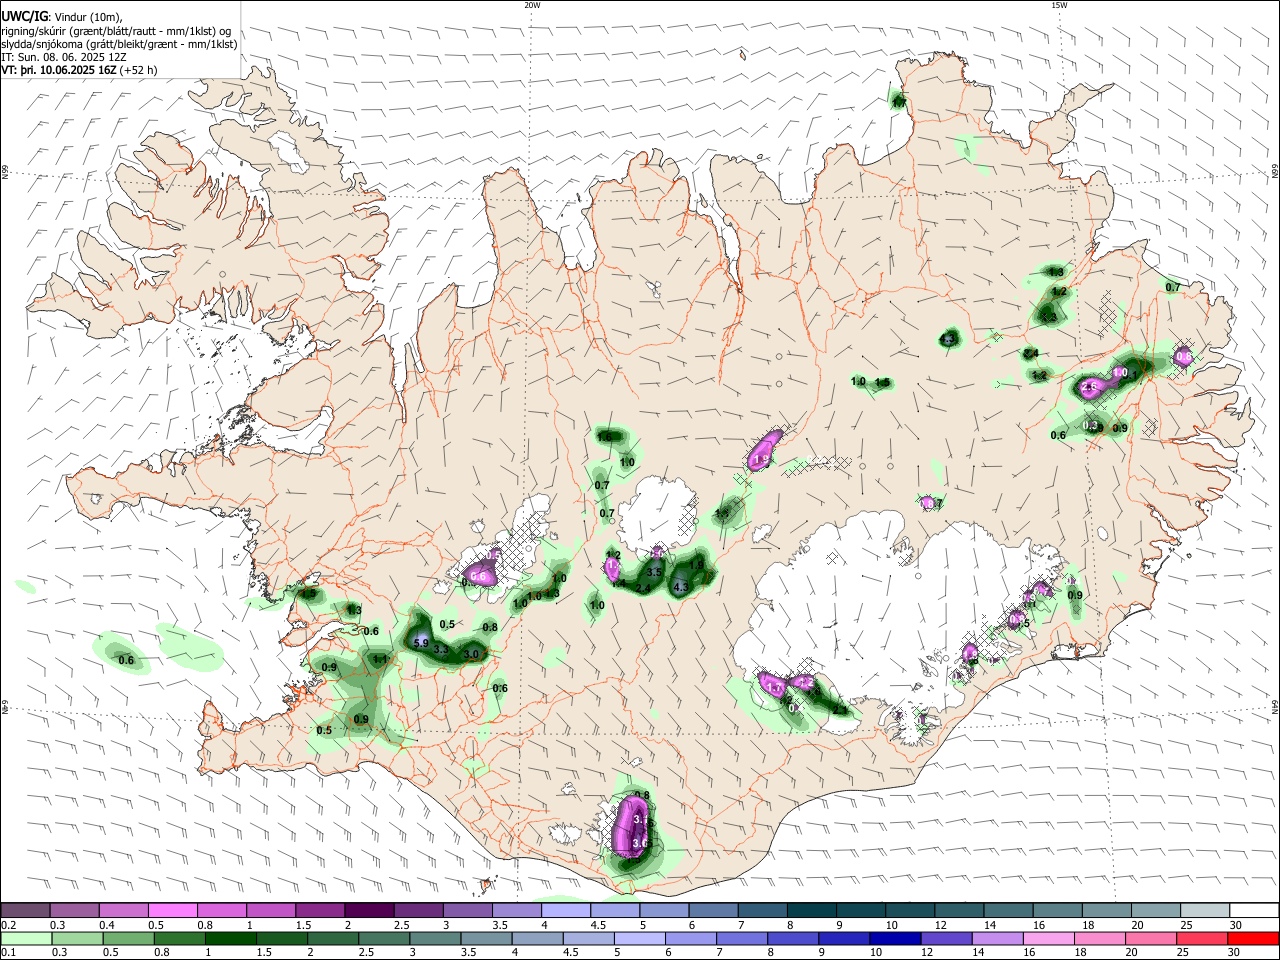Click the 3.0 precipitation value on map
This screenshot has height=960, width=1280.
pos(473,654)
